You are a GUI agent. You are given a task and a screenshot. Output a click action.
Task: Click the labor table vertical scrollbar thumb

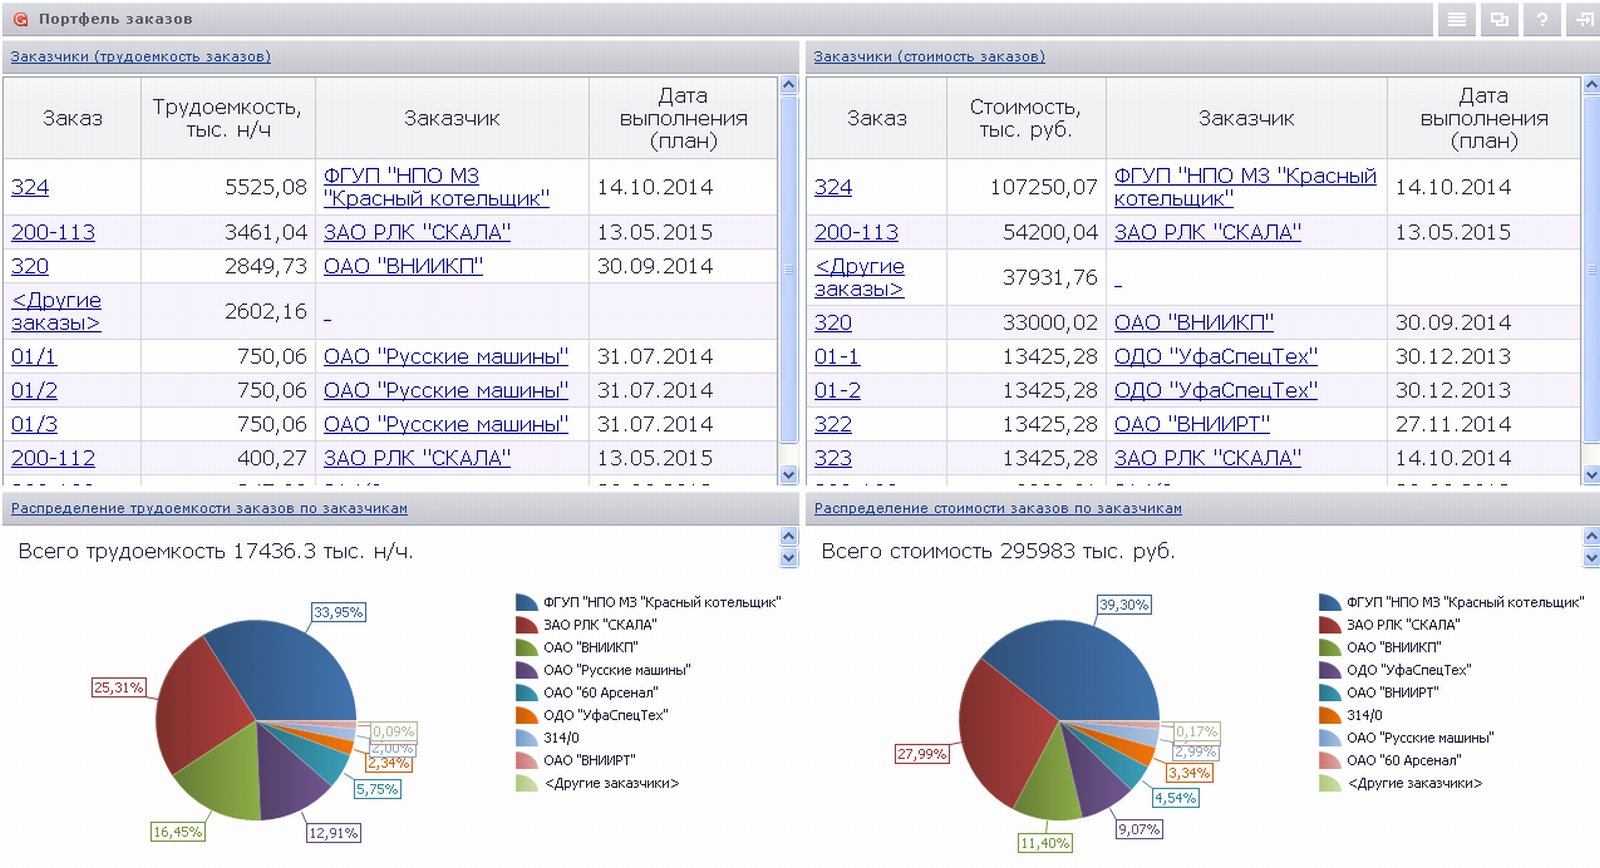[789, 269]
